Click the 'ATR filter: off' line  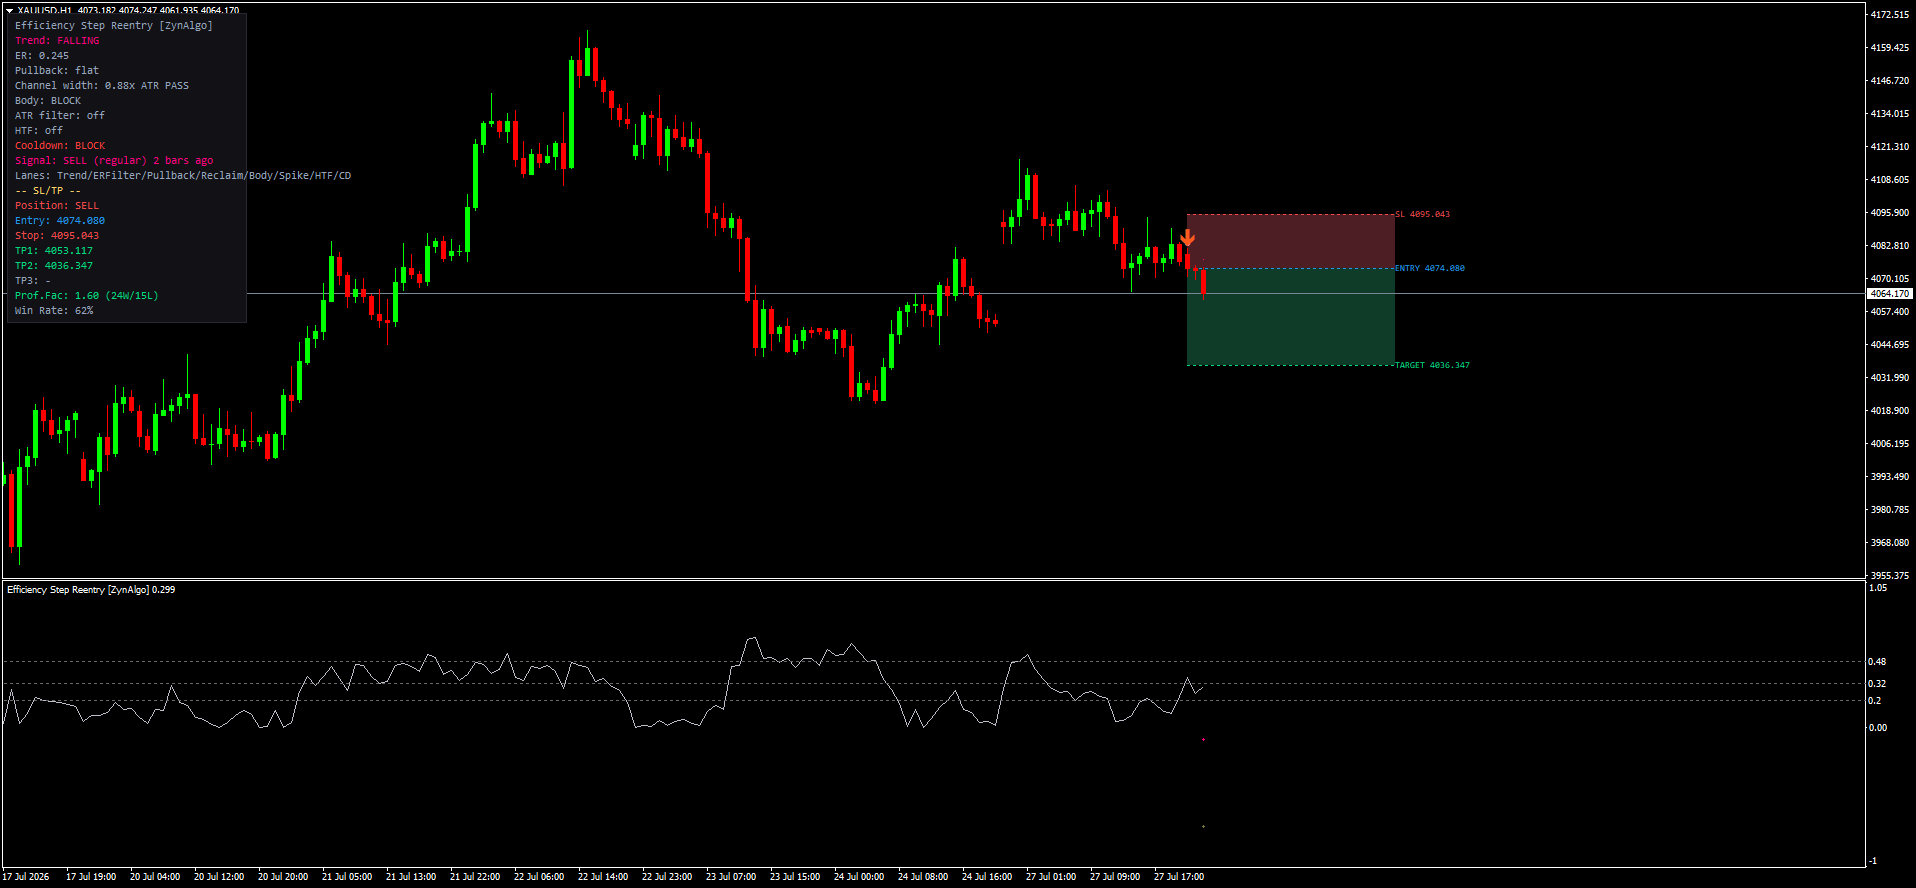click(x=60, y=116)
